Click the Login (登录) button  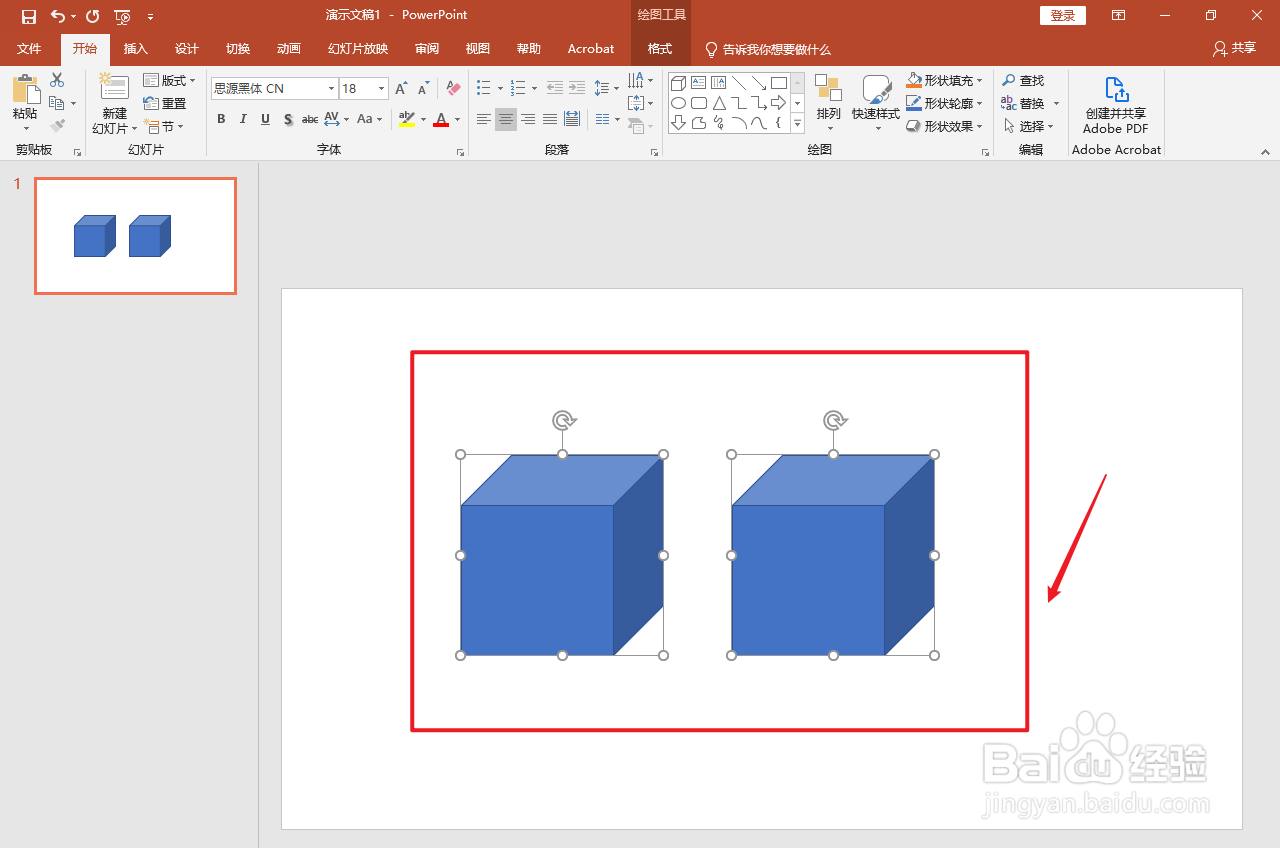[x=1063, y=16]
